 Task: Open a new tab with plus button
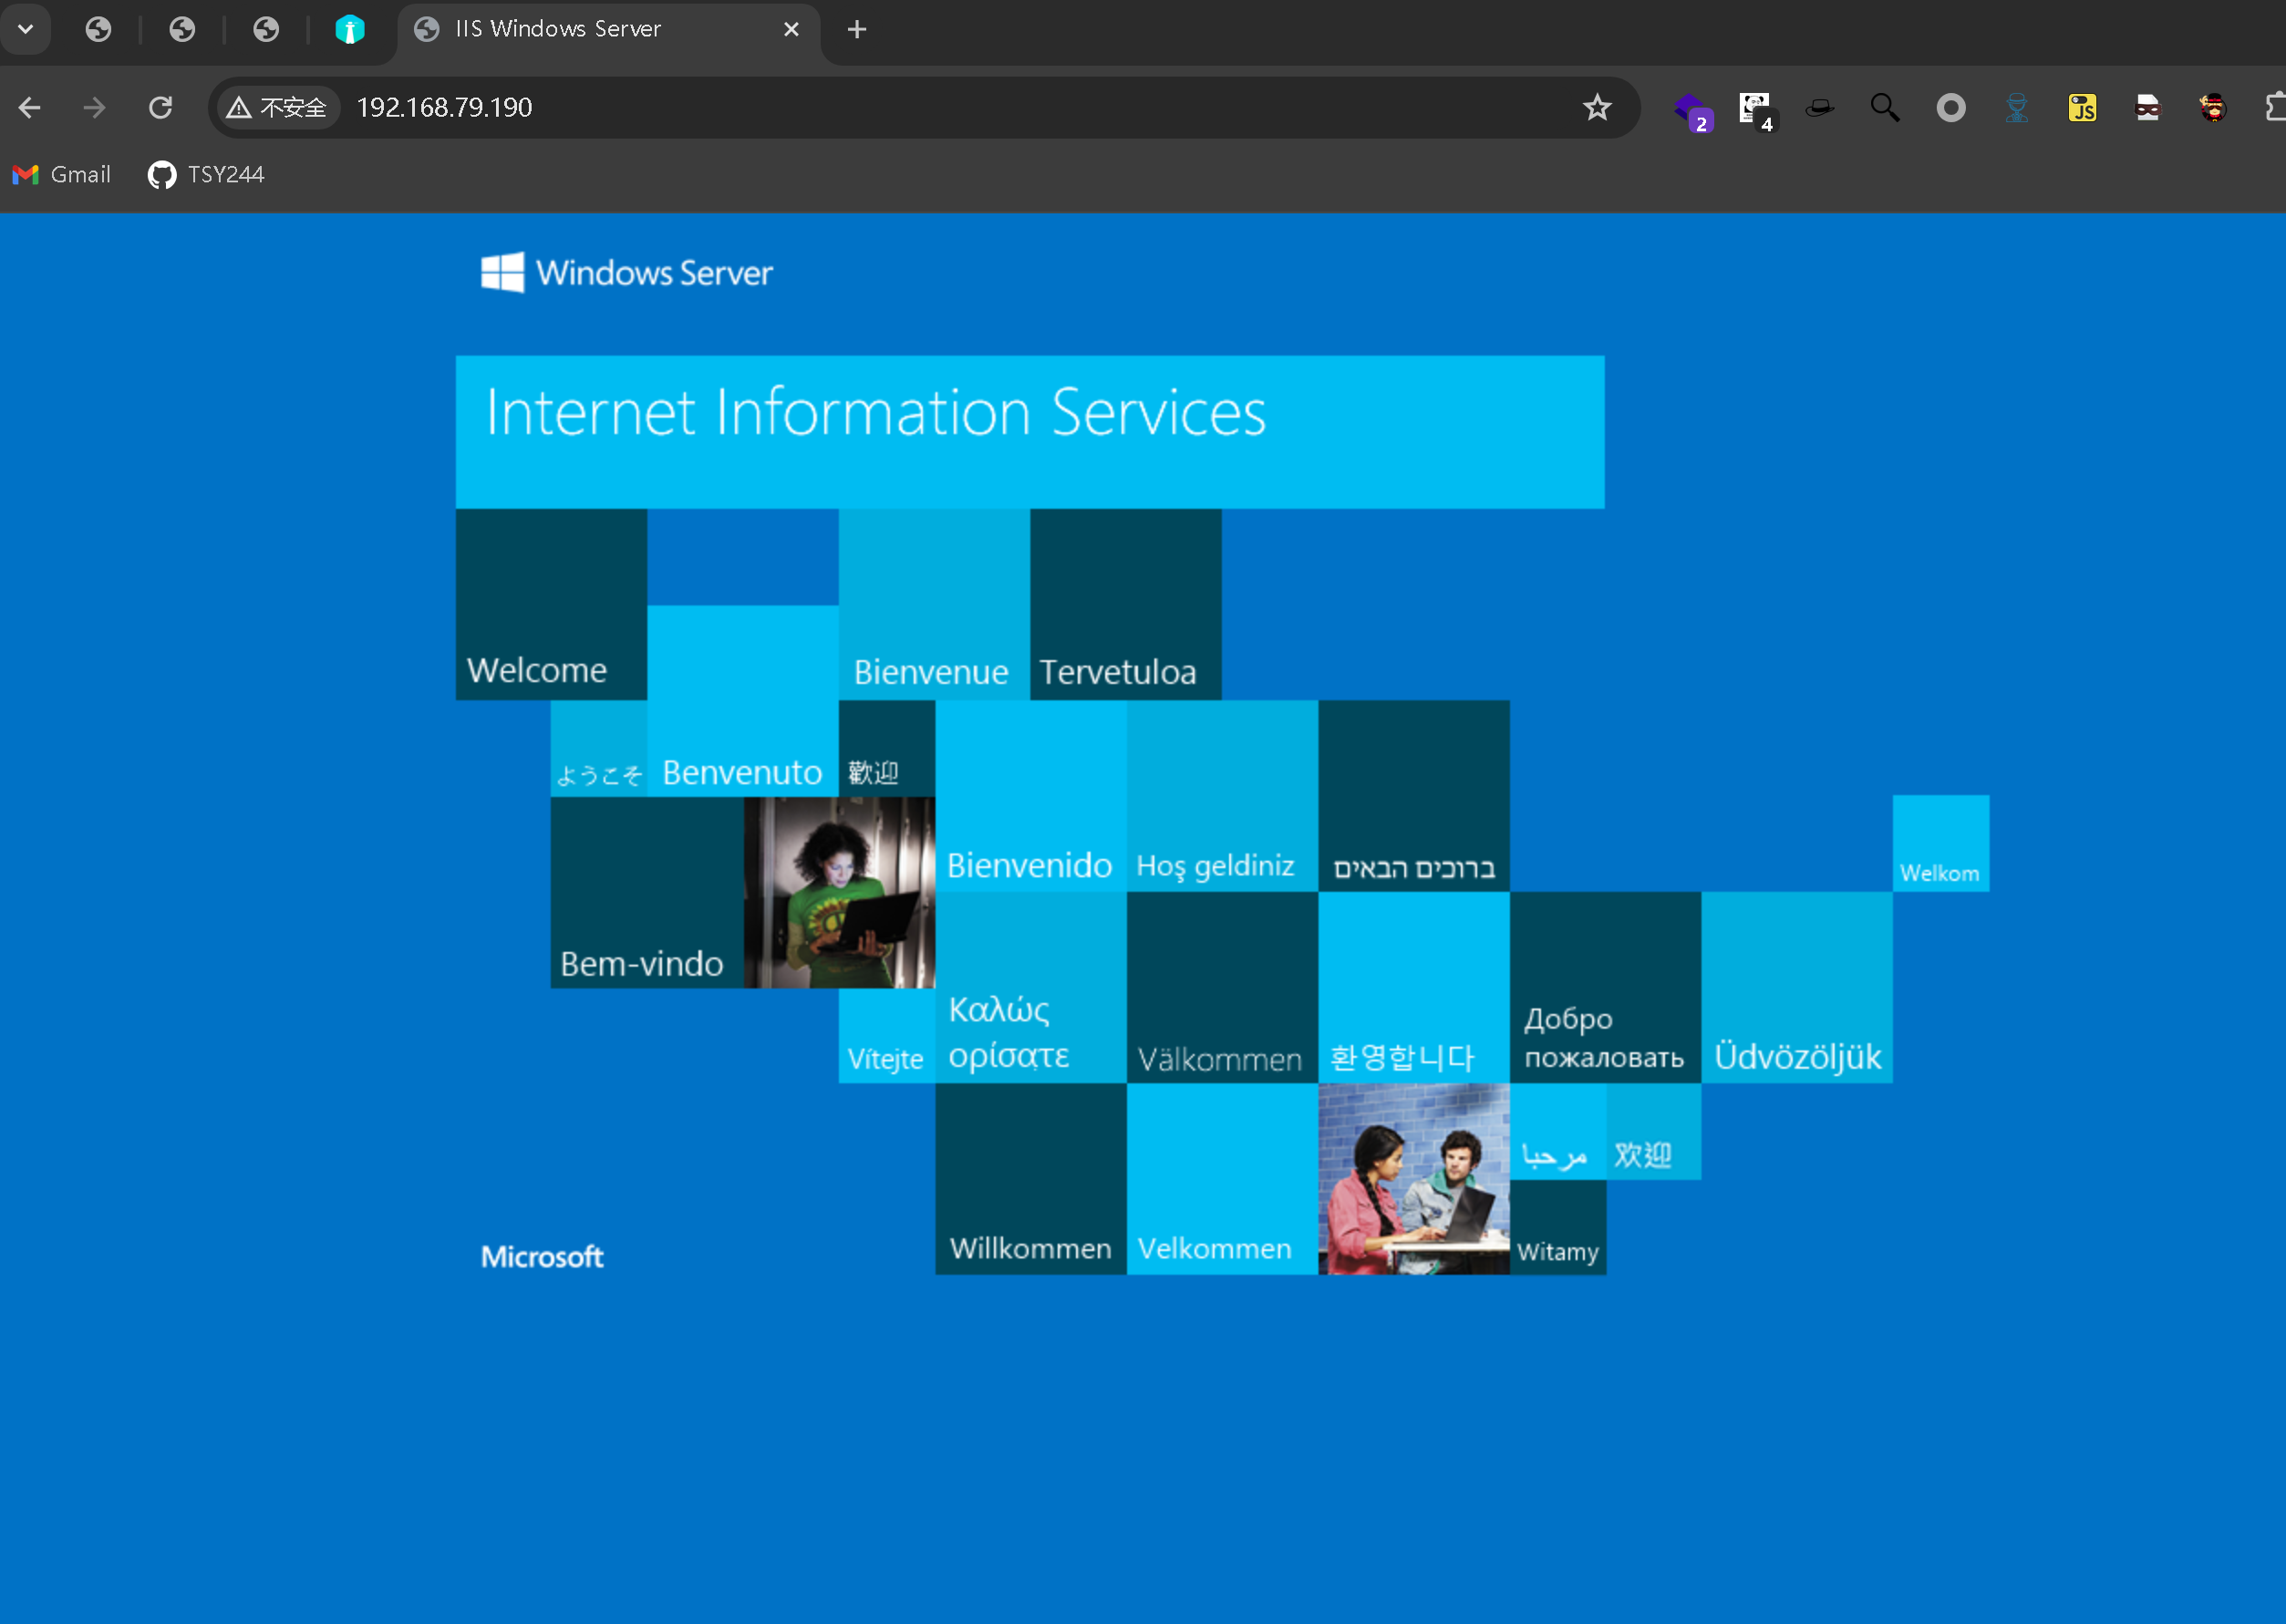[x=857, y=29]
